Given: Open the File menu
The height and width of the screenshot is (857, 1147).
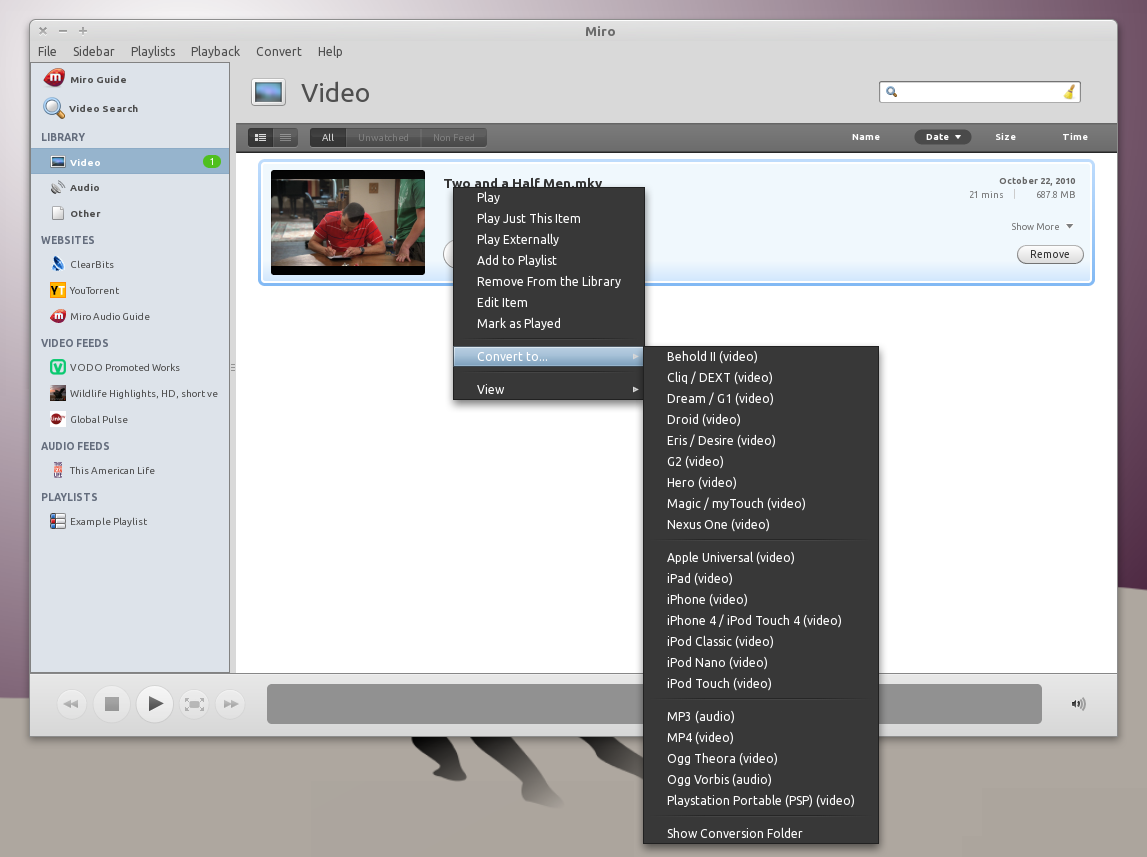Looking at the screenshot, I should [47, 51].
